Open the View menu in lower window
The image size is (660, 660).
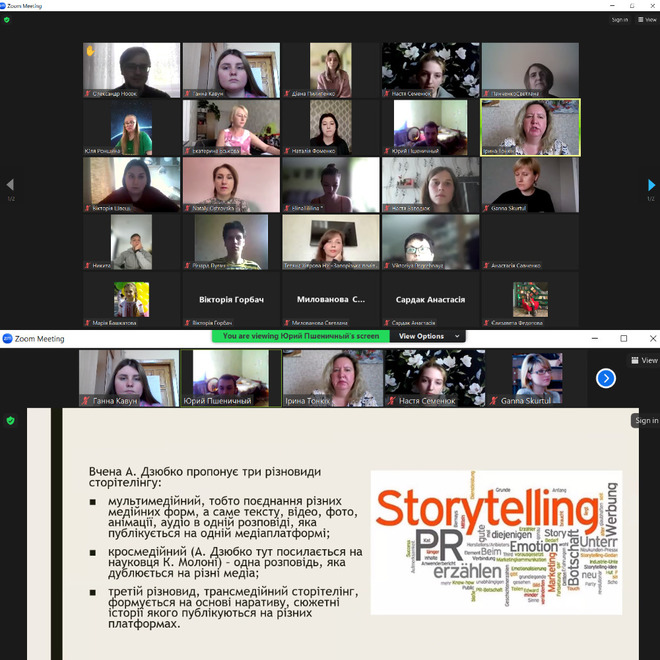pos(645,360)
